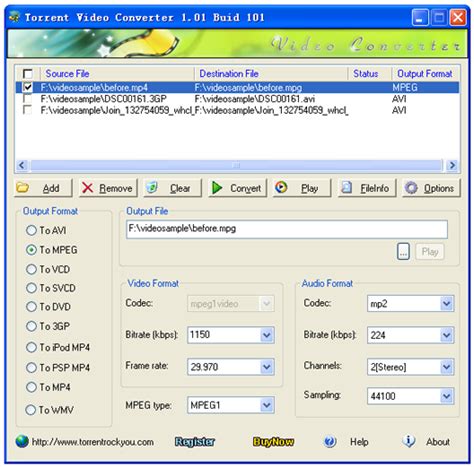The width and height of the screenshot is (474, 467).
Task: Remove the selected file with red X button
Action: pyautogui.click(x=108, y=188)
